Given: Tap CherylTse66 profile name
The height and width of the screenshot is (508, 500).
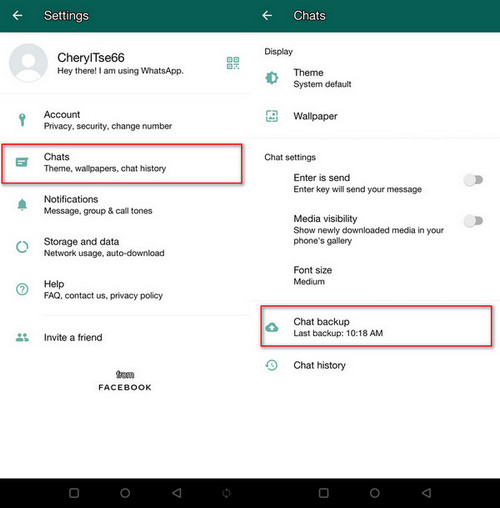Looking at the screenshot, I should (91, 58).
